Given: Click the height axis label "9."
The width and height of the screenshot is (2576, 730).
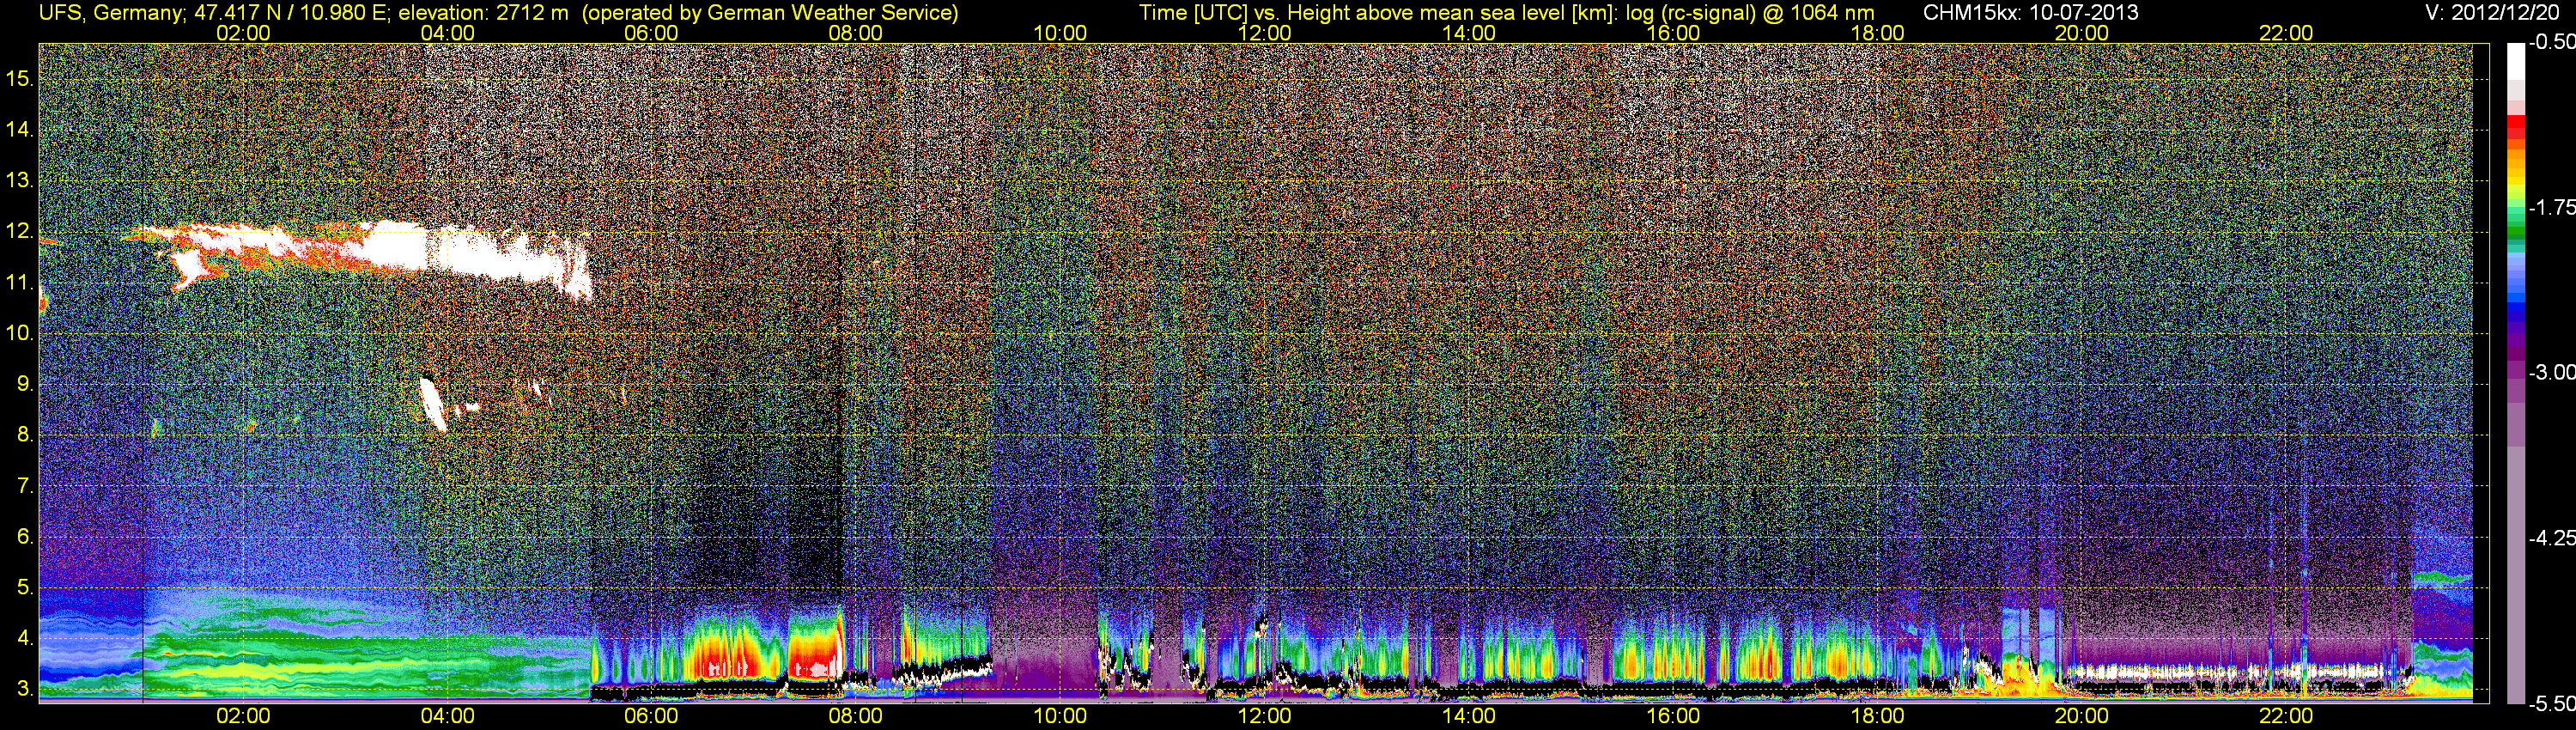Looking at the screenshot, I should tap(25, 384).
